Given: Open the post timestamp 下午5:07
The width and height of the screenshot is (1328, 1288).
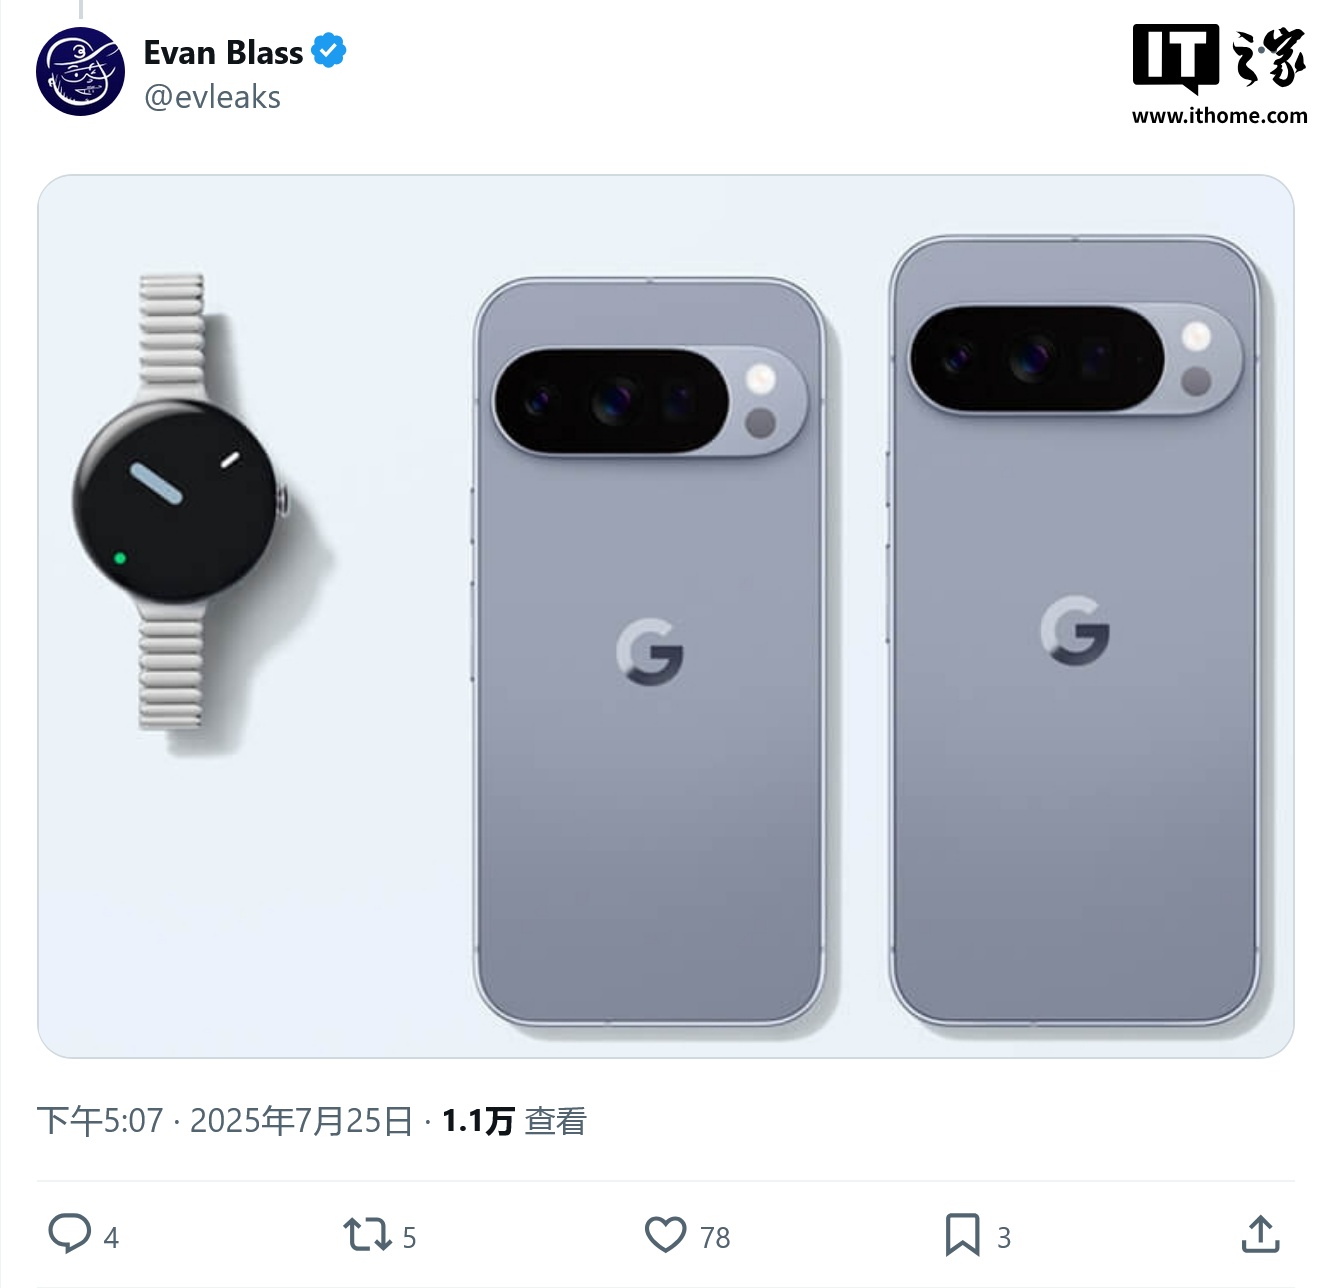Looking at the screenshot, I should [100, 1121].
